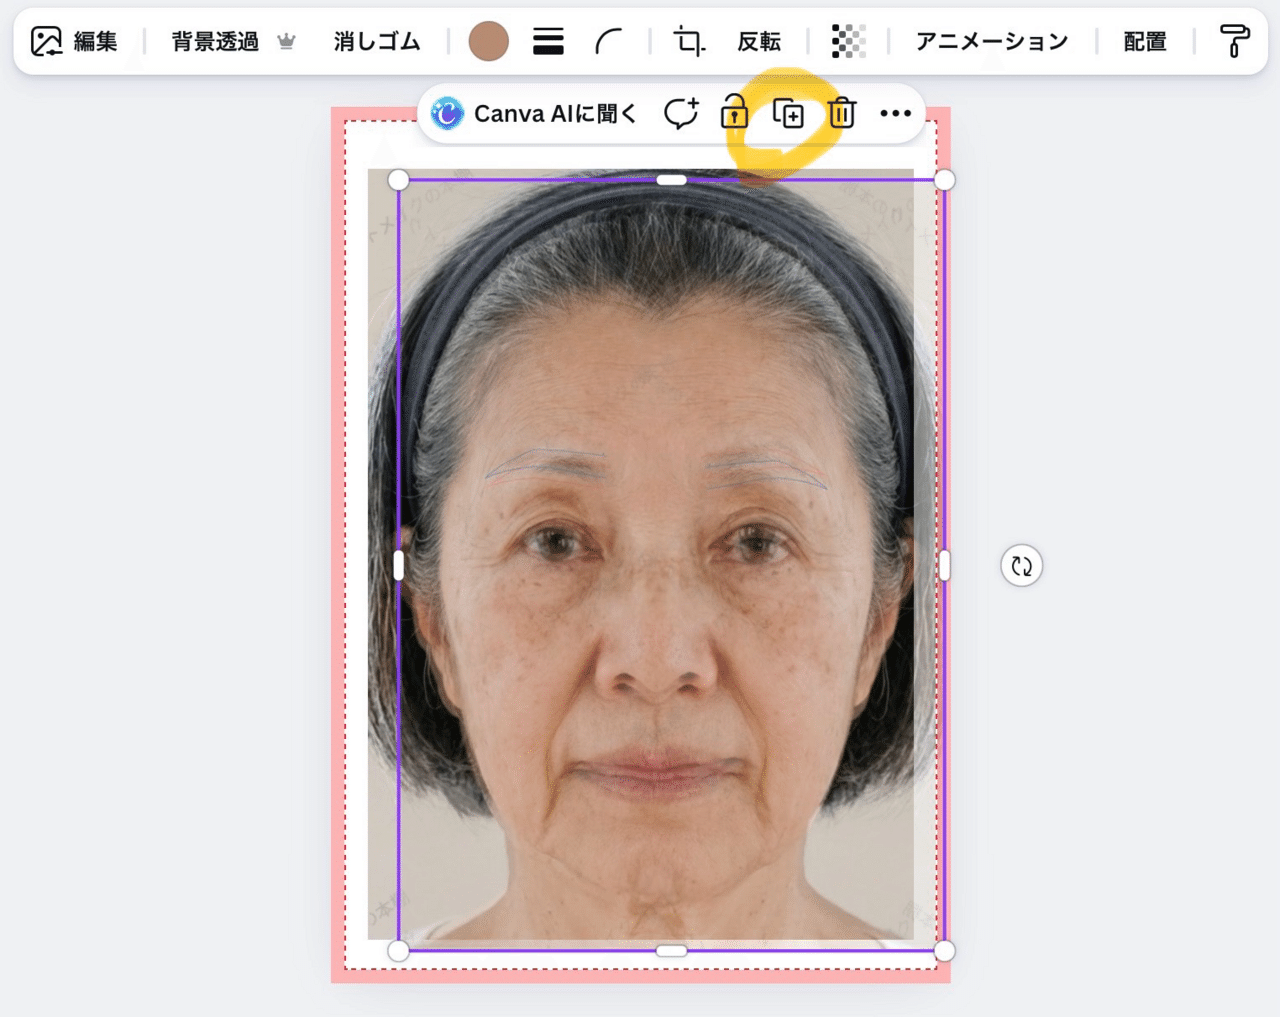Select the 消しゴム eraser tool

pos(376,41)
